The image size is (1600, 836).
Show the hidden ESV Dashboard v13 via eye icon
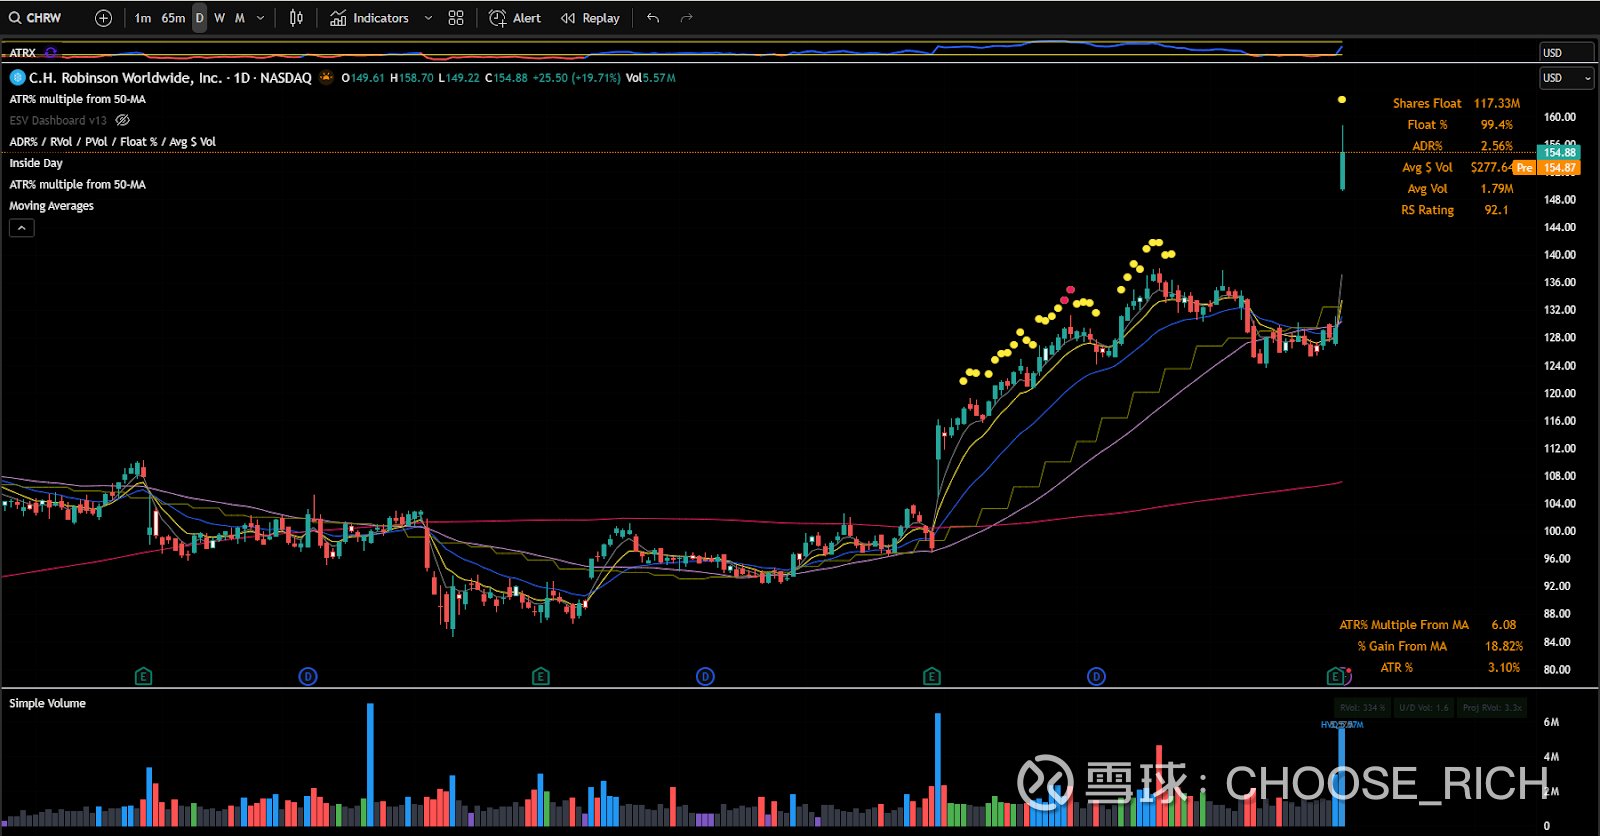[x=123, y=120]
